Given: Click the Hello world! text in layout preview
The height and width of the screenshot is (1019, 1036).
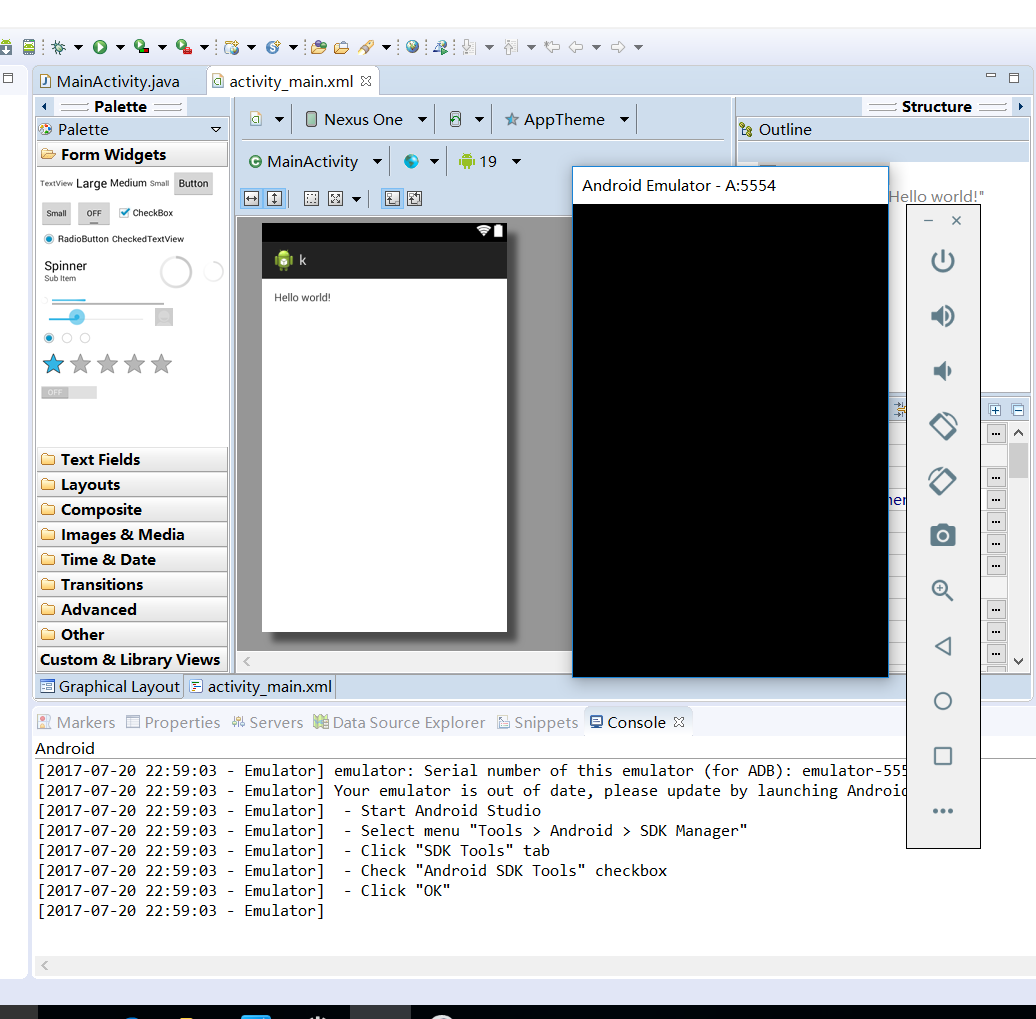Looking at the screenshot, I should 303,297.
